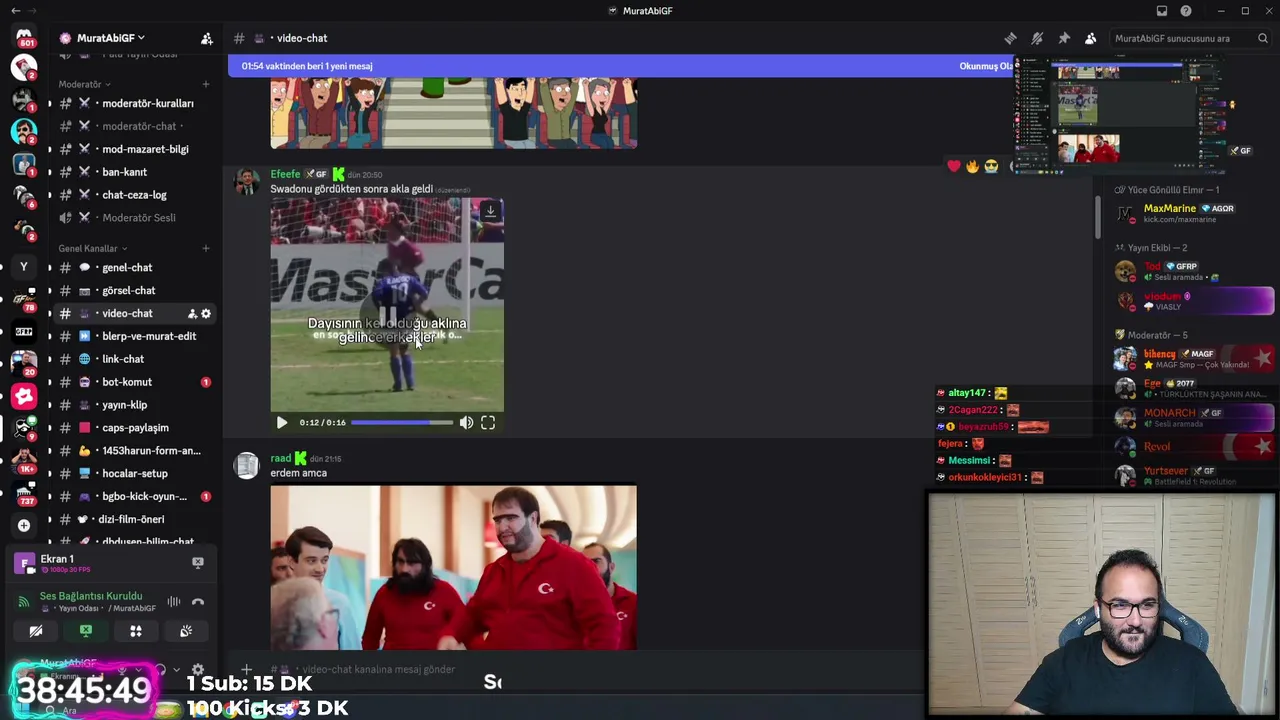Image resolution: width=1280 pixels, height=720 pixels.
Task: Open Efeefe's user profile name
Action: click(285, 174)
